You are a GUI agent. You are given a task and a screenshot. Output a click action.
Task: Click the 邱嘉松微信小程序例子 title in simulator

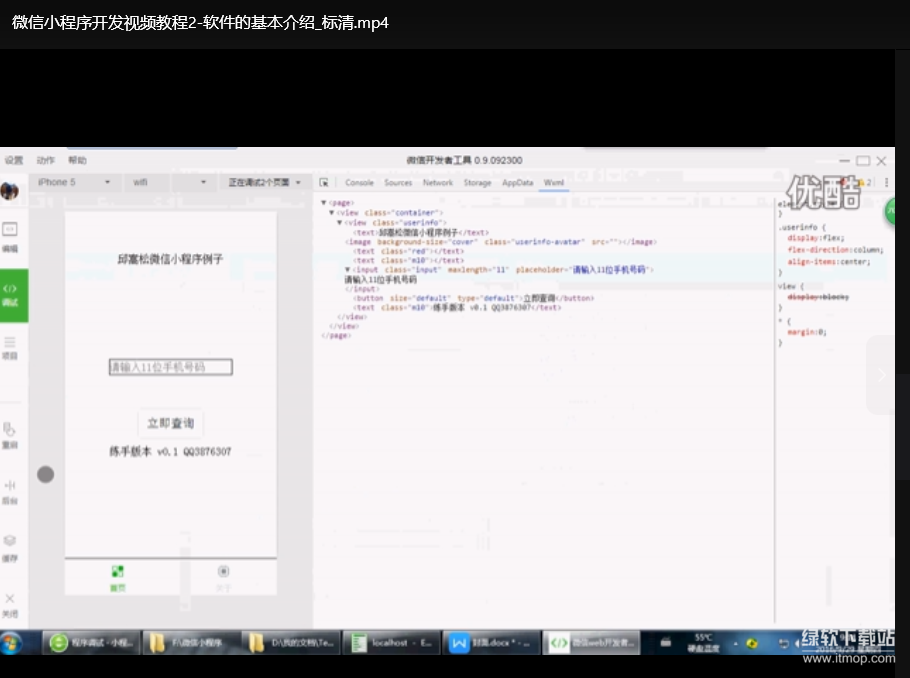pyautogui.click(x=170, y=259)
